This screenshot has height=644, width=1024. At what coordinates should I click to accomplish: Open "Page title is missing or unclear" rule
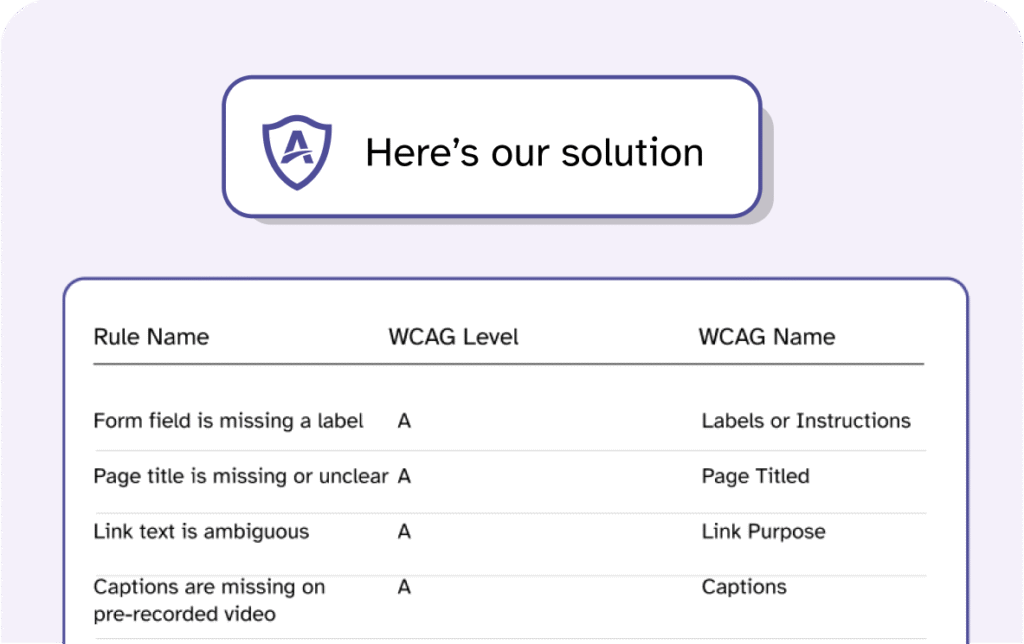(240, 476)
